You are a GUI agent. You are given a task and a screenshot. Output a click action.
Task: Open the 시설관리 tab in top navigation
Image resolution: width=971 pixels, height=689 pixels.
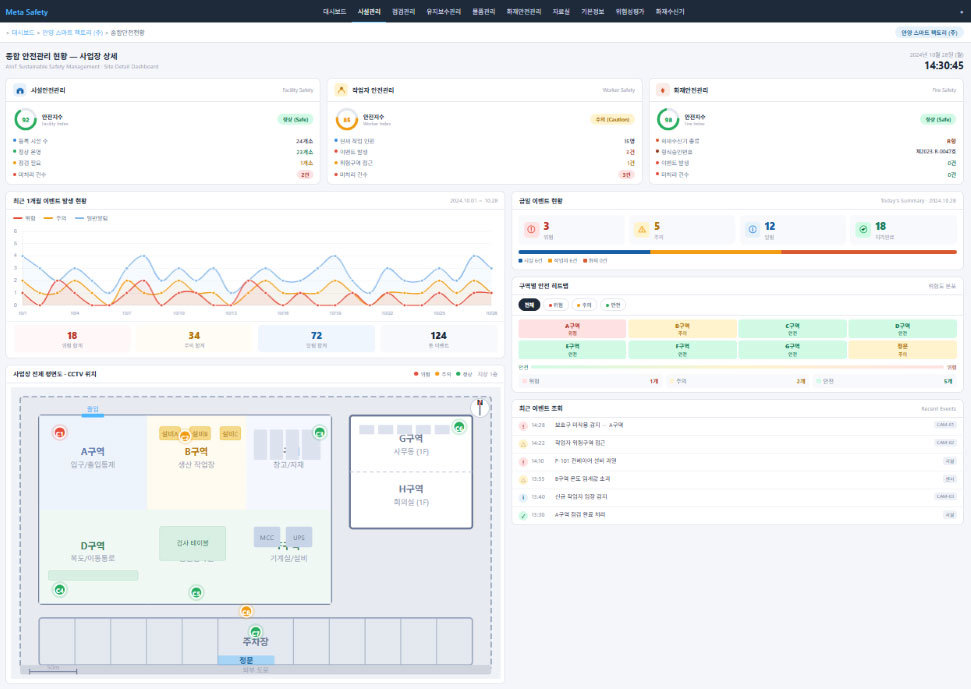click(x=369, y=12)
